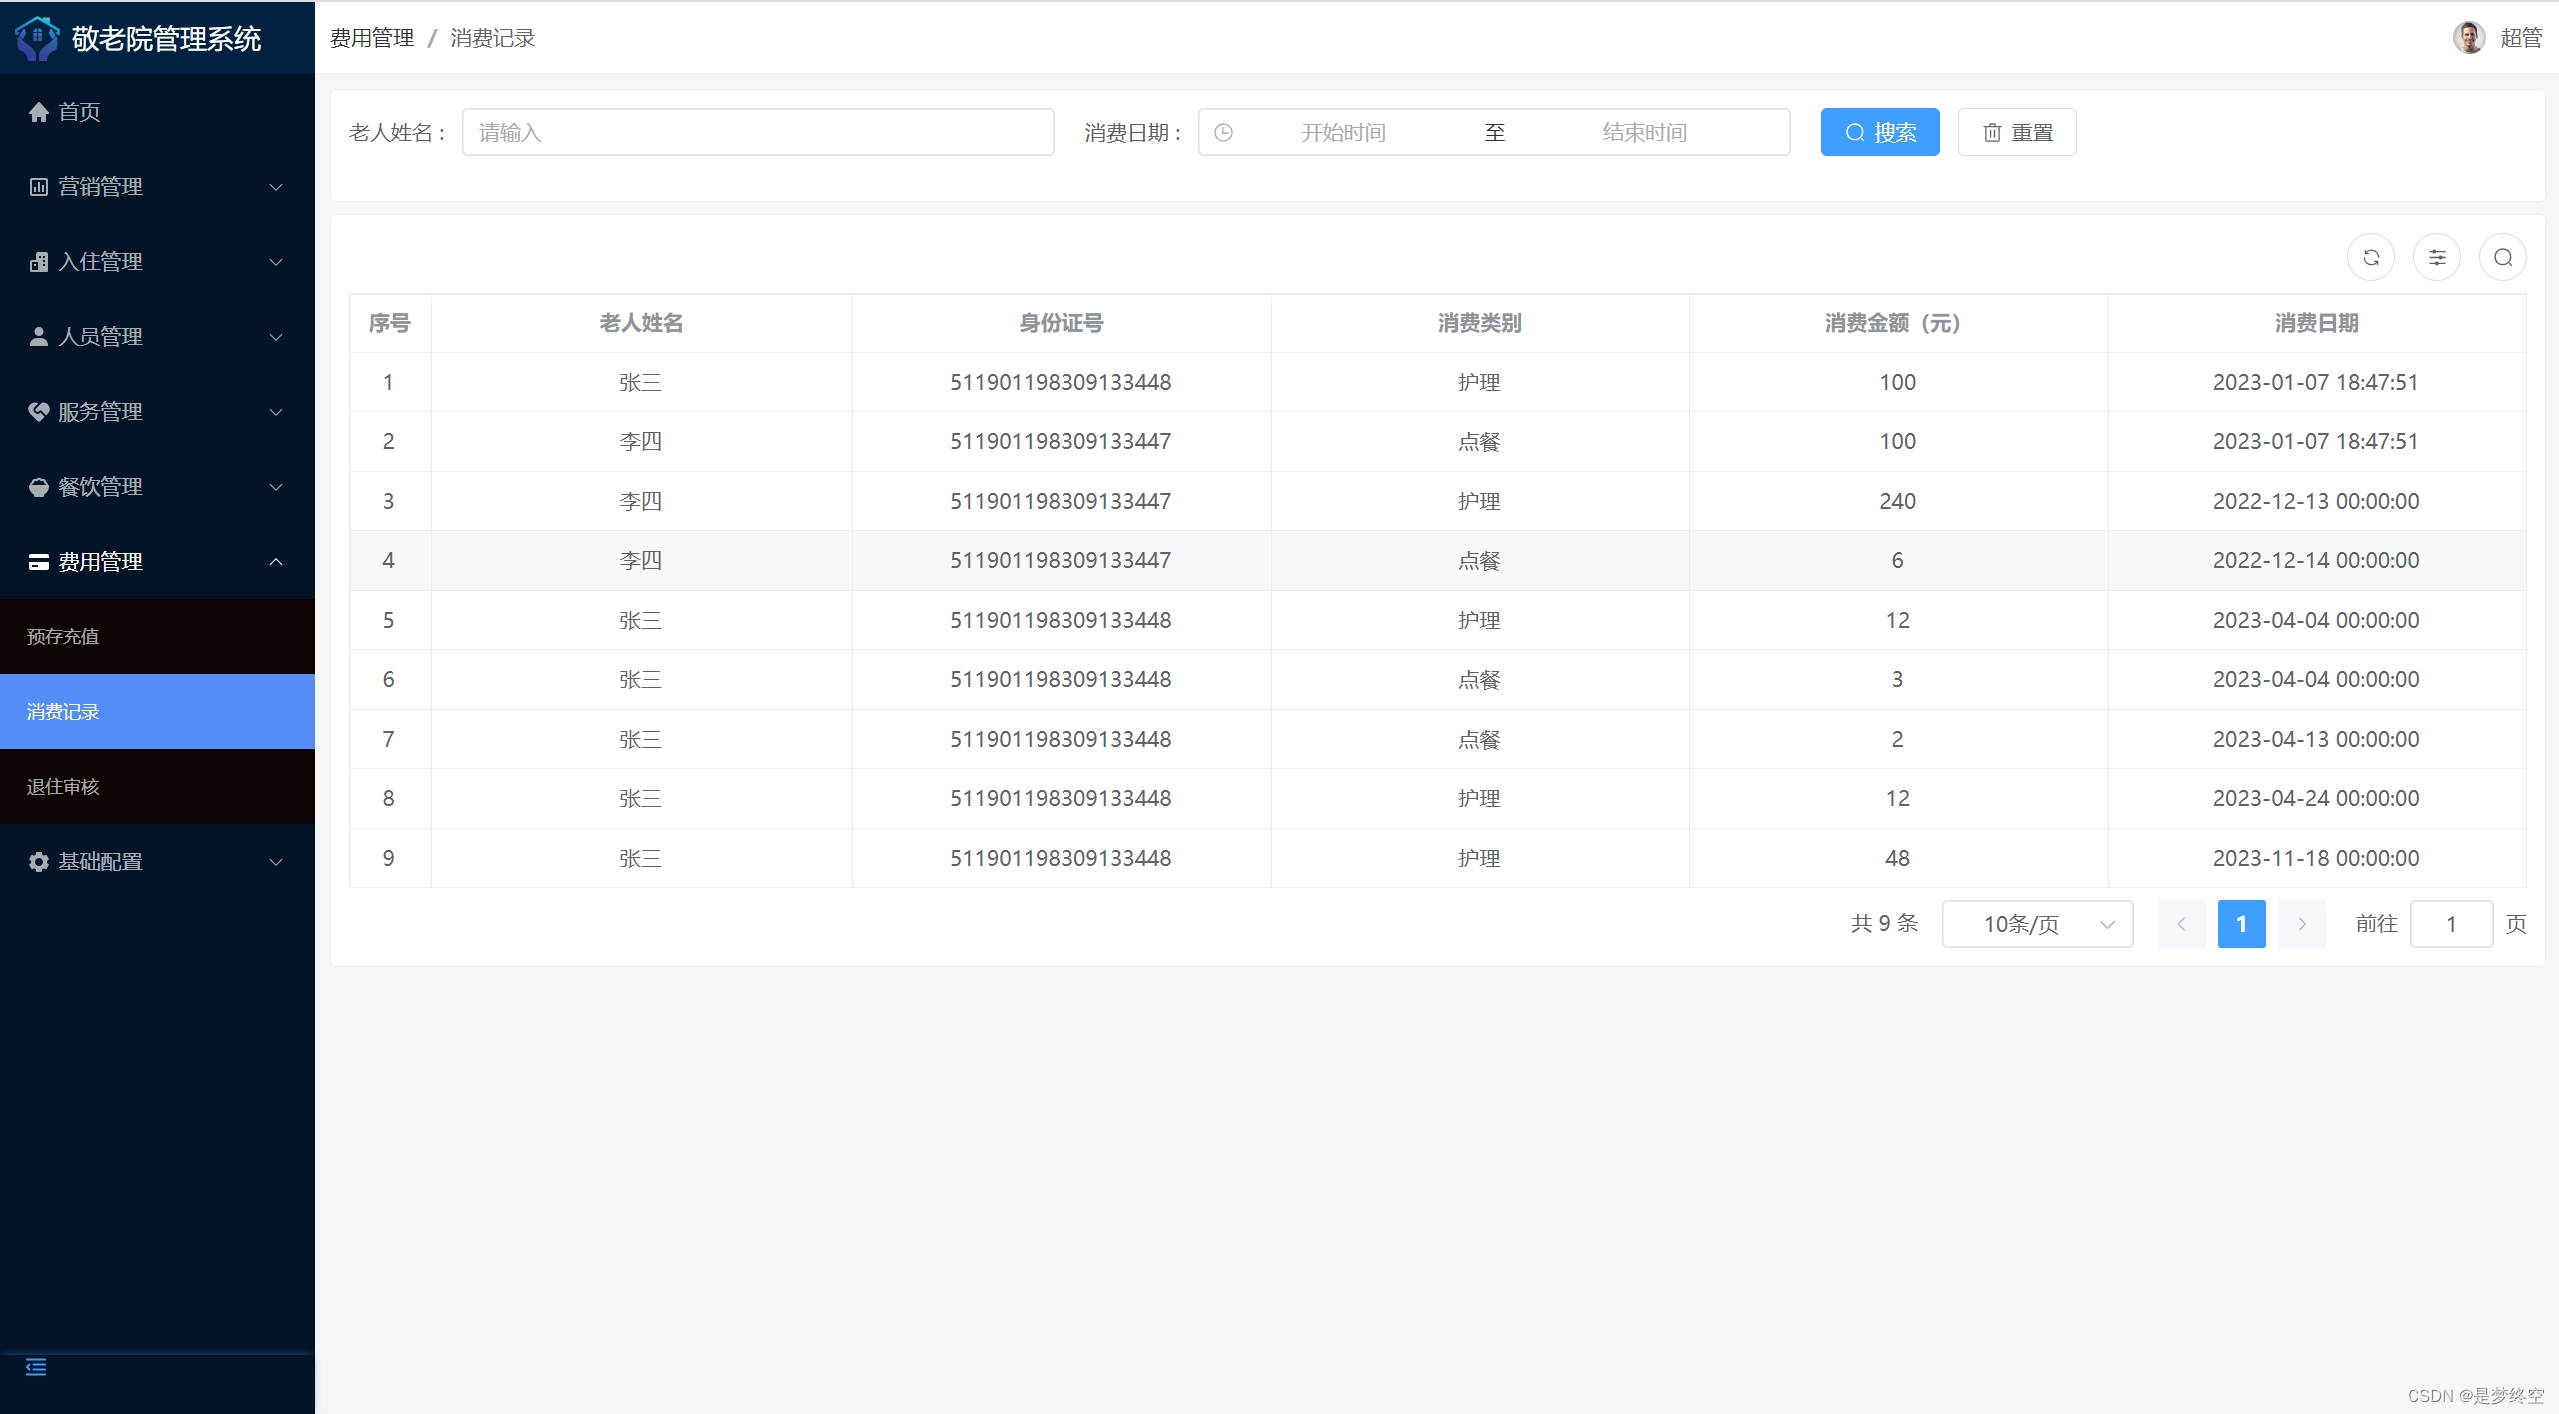Click the 前往 page number input

(2451, 924)
